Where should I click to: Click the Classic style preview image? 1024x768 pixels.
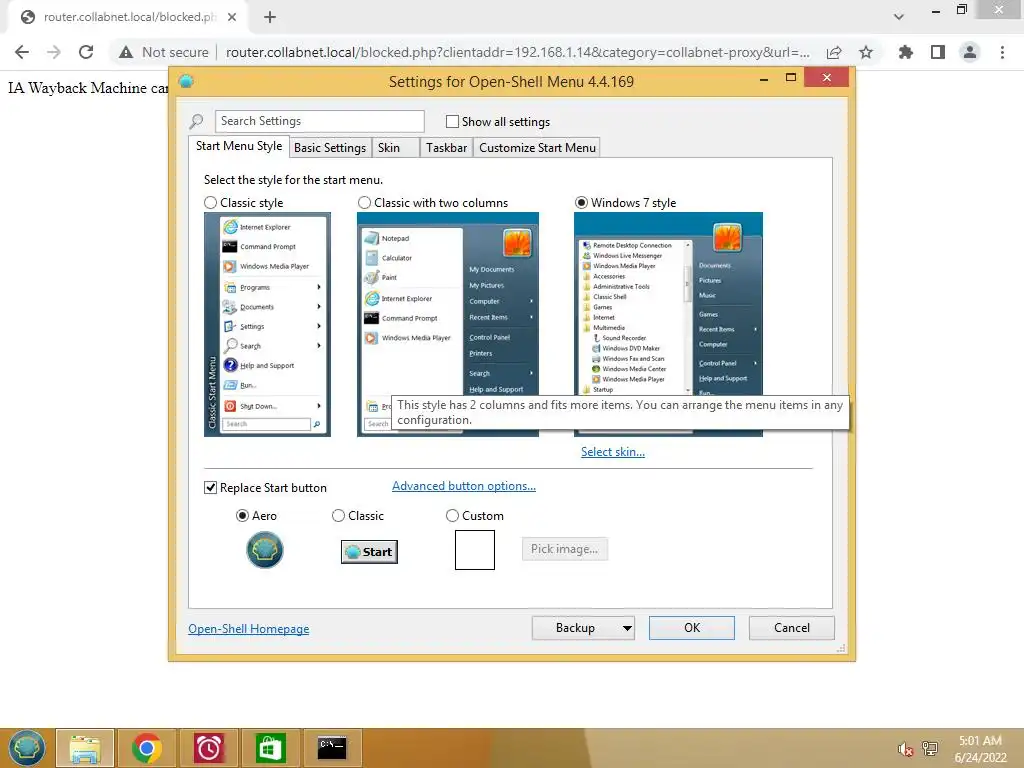pyautogui.click(x=267, y=325)
